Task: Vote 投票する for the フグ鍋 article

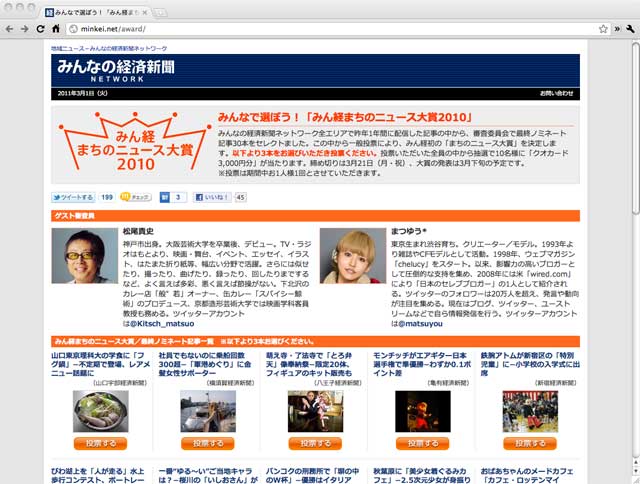Action: (100, 444)
